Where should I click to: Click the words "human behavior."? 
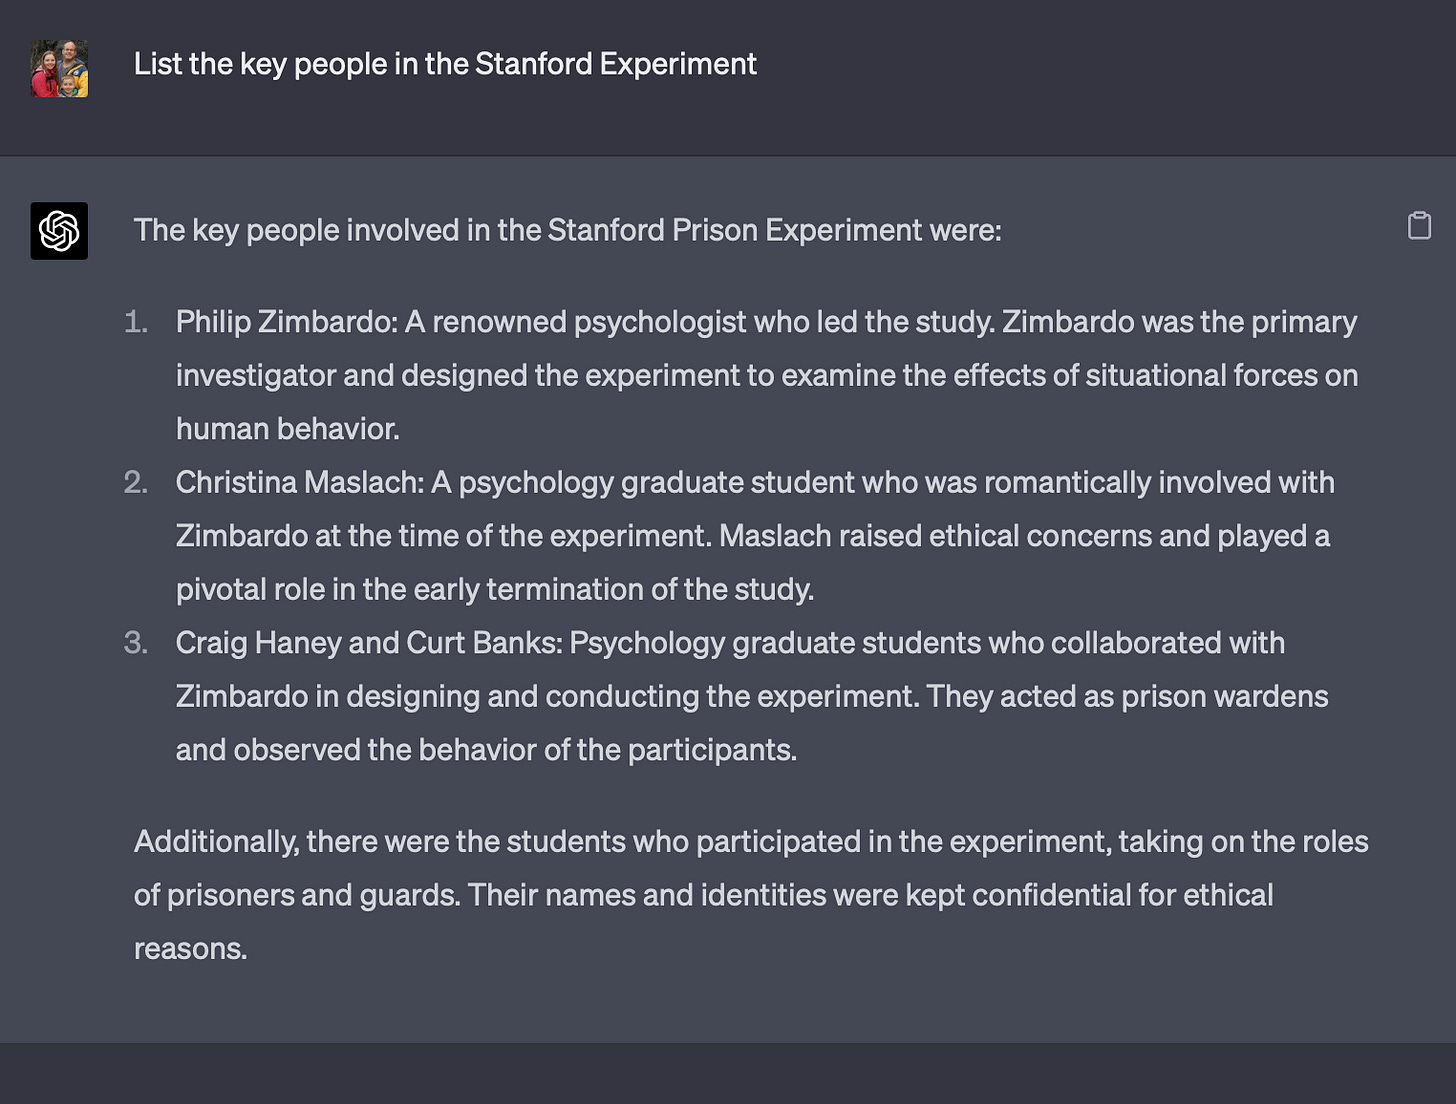[x=287, y=429]
